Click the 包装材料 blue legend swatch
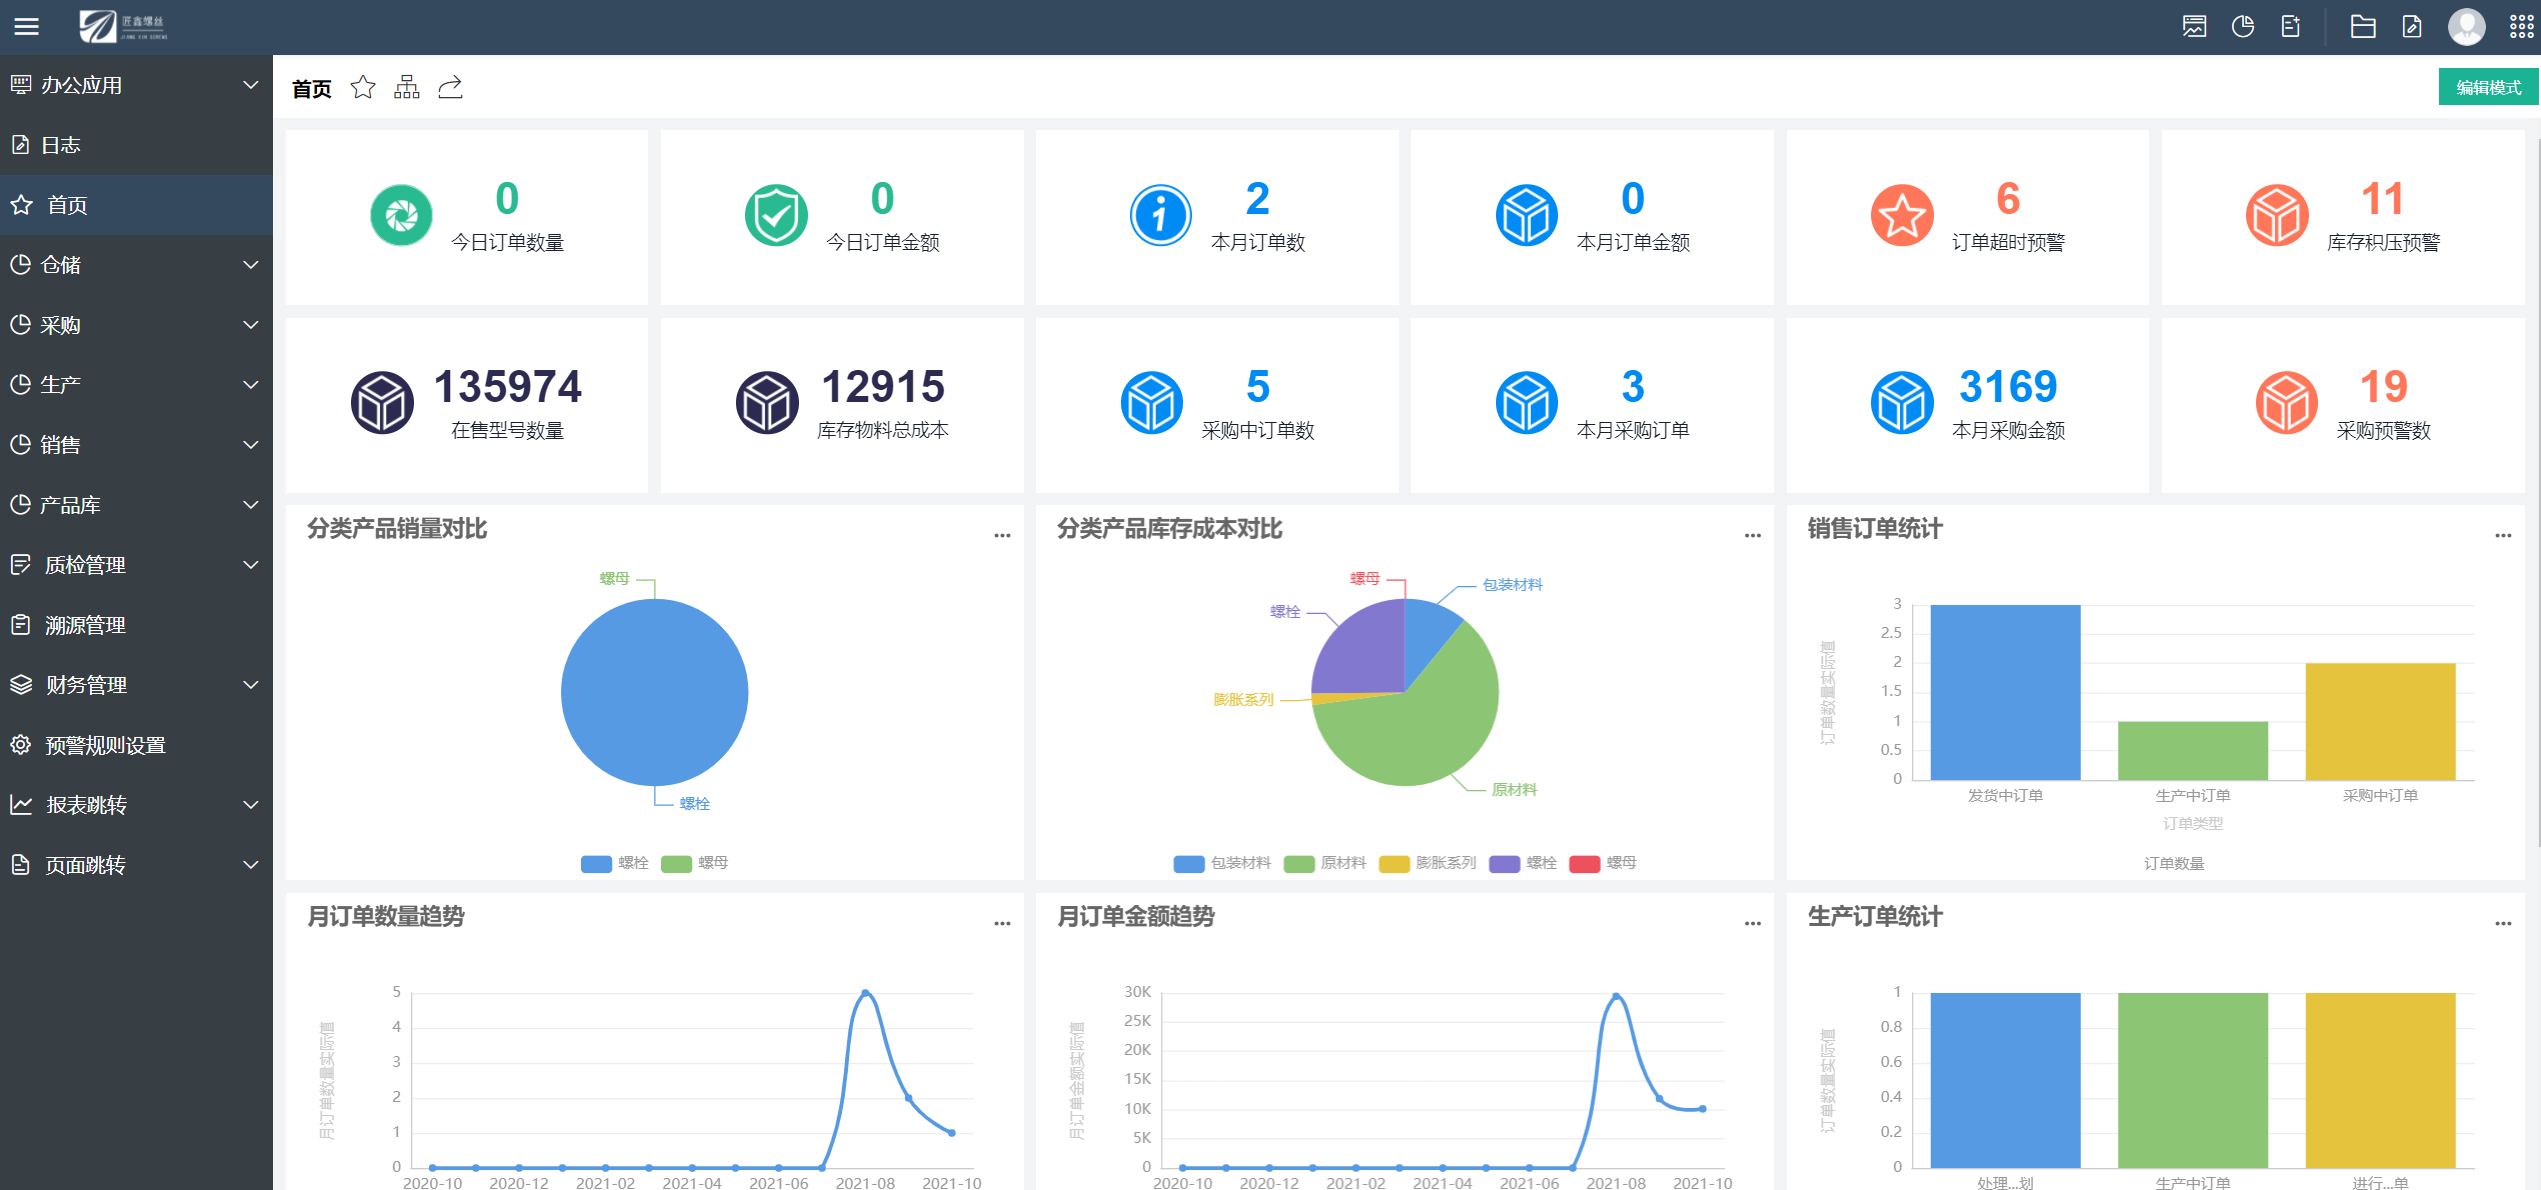This screenshot has height=1190, width=2541. coord(1189,863)
